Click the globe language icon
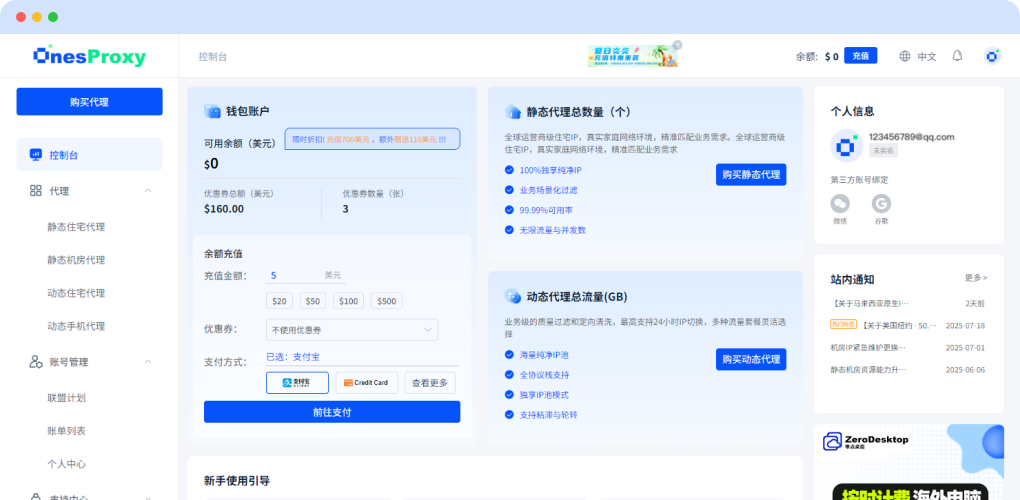The height and width of the screenshot is (500, 1020). (x=905, y=56)
